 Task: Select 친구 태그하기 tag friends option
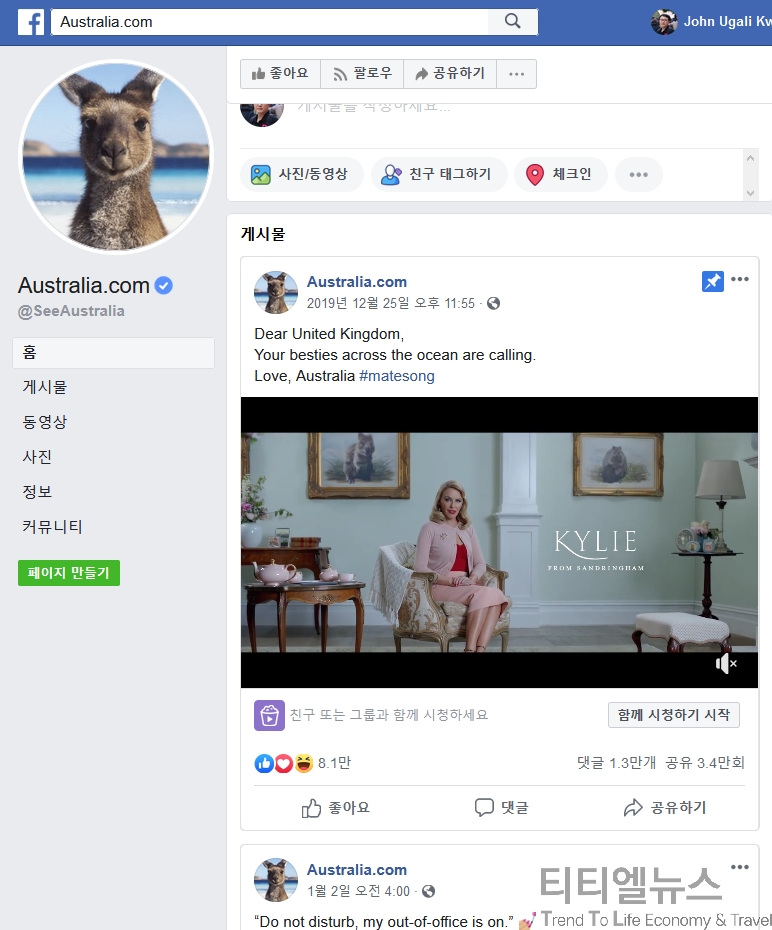pos(439,174)
